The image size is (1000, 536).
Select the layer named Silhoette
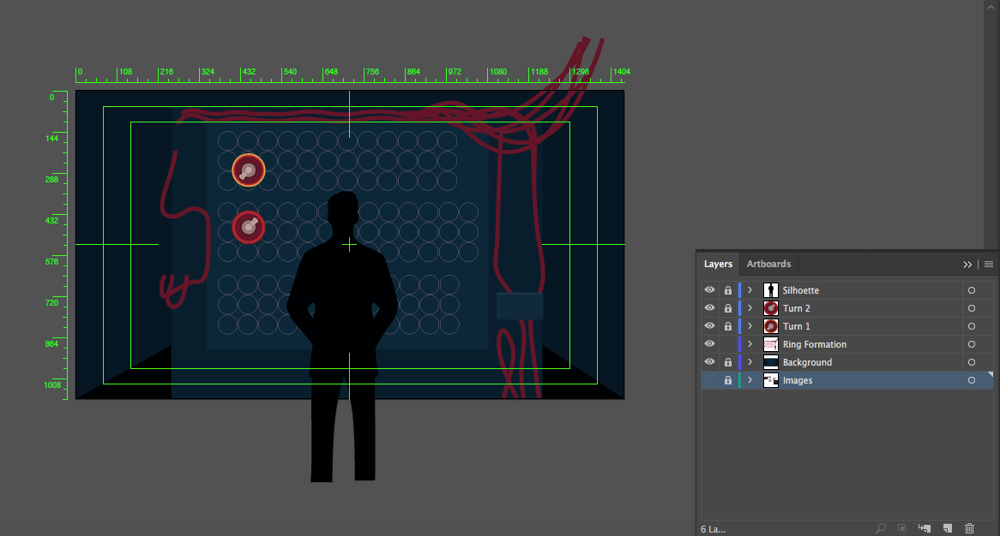[x=800, y=290]
